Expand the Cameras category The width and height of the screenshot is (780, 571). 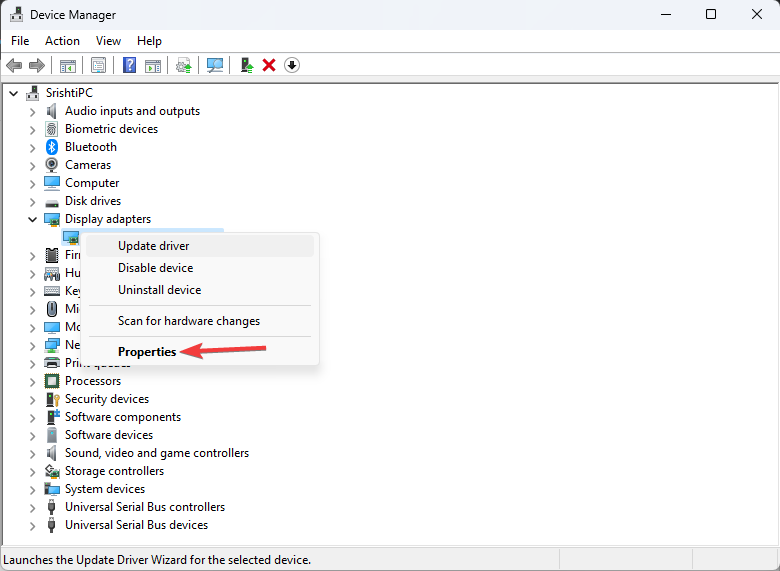[33, 166]
